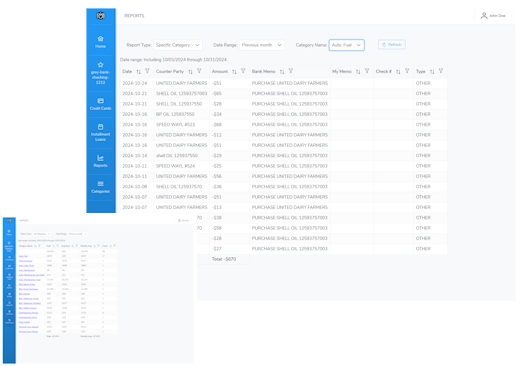524x366 pixels.
Task: Filter the My Memo column
Action: click(x=367, y=71)
